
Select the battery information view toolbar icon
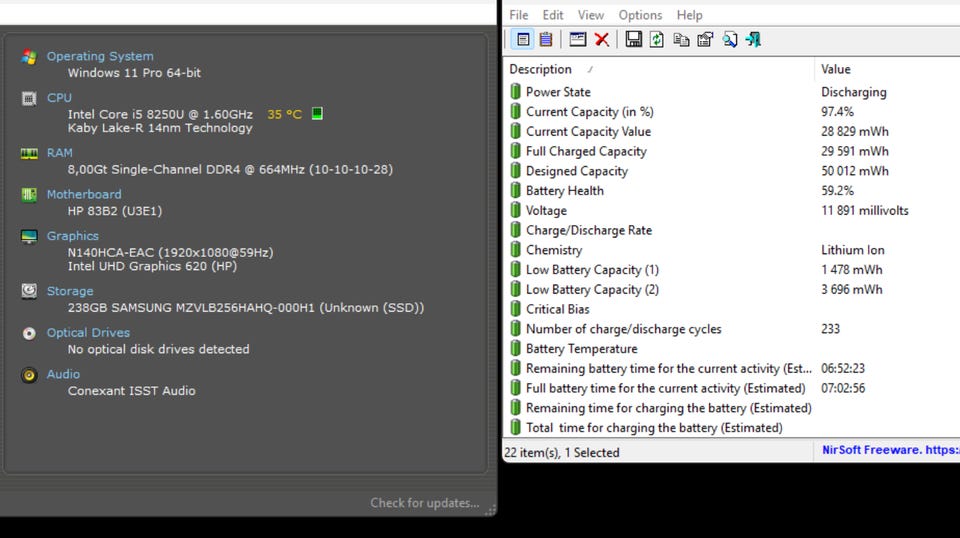(523, 40)
